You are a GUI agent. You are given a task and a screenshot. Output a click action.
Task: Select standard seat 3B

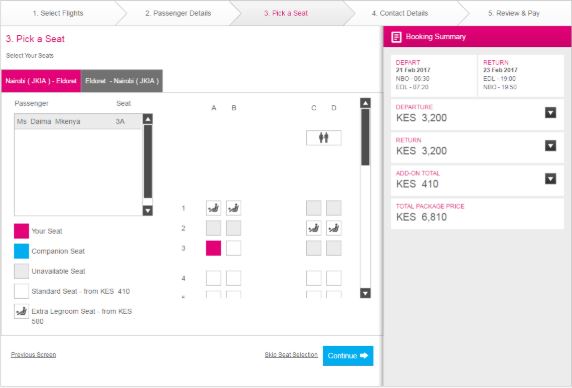233,248
